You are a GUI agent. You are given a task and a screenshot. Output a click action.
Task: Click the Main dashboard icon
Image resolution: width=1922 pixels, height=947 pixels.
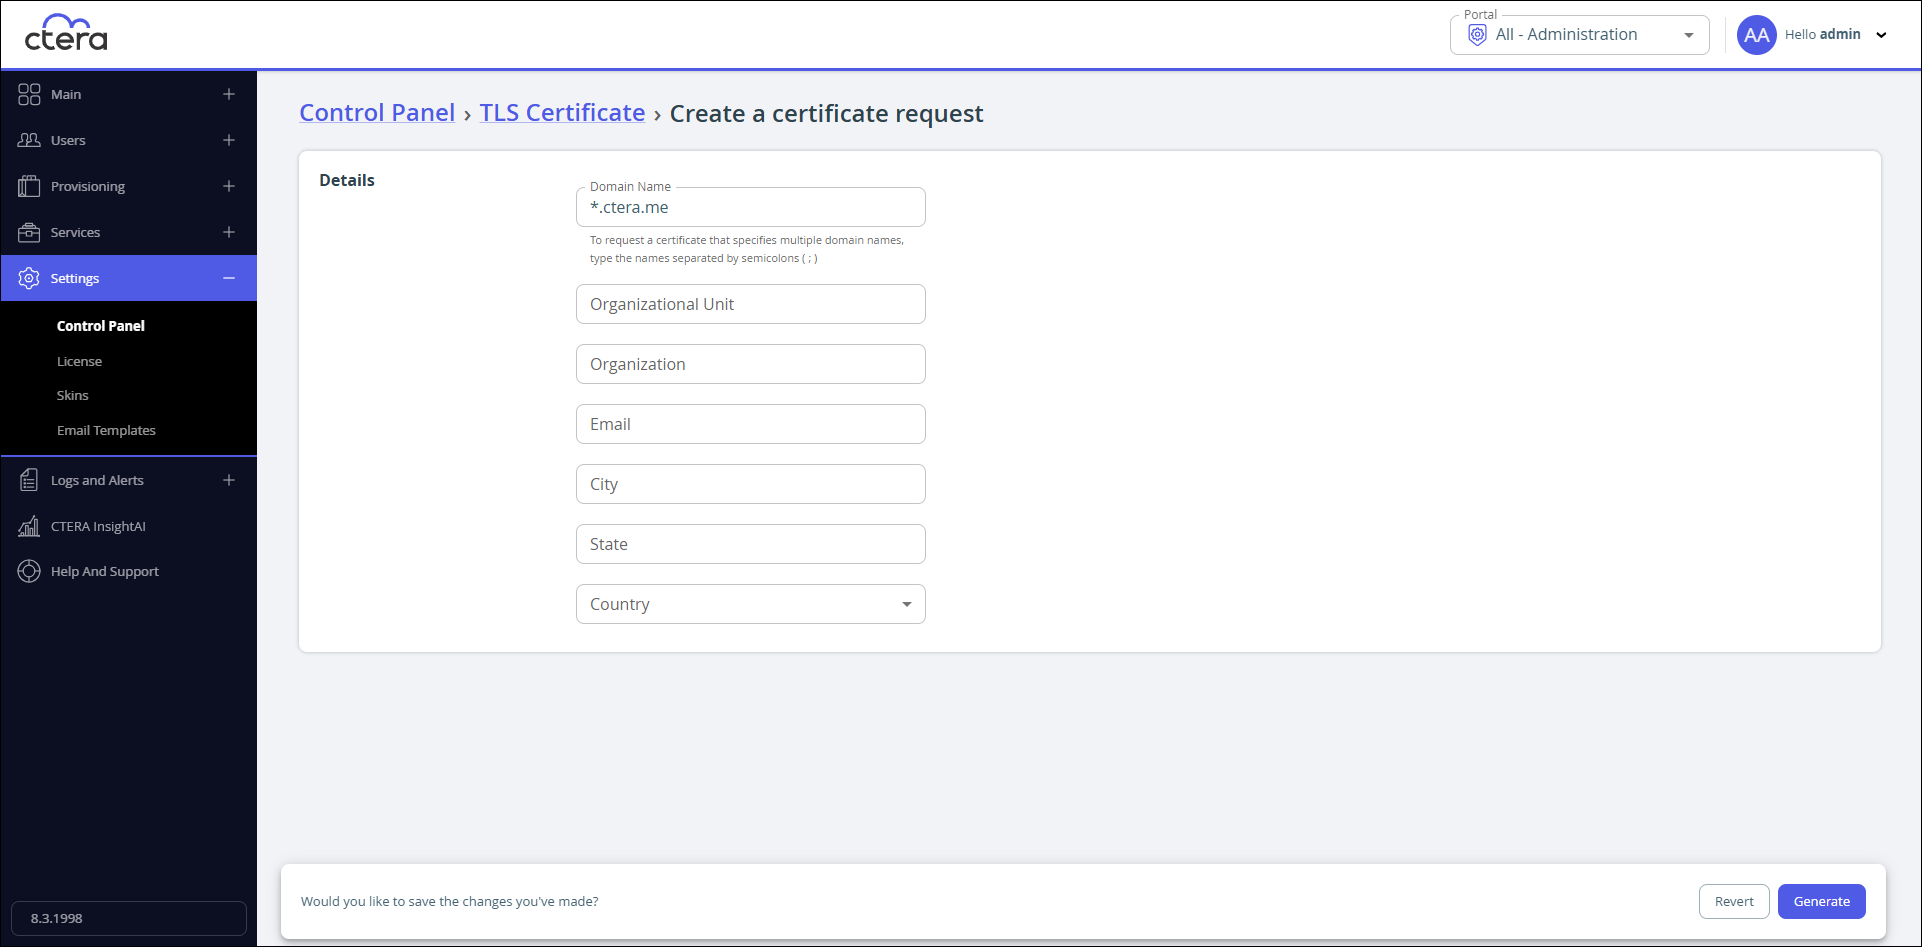(29, 94)
